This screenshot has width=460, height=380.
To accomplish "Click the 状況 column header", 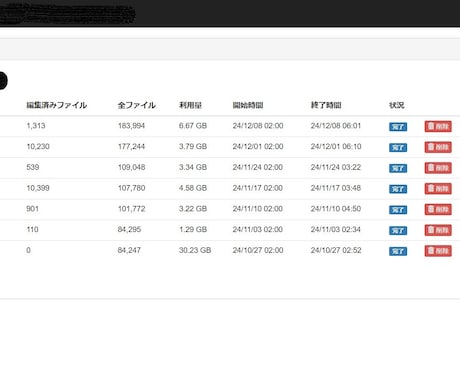I will click(x=397, y=105).
